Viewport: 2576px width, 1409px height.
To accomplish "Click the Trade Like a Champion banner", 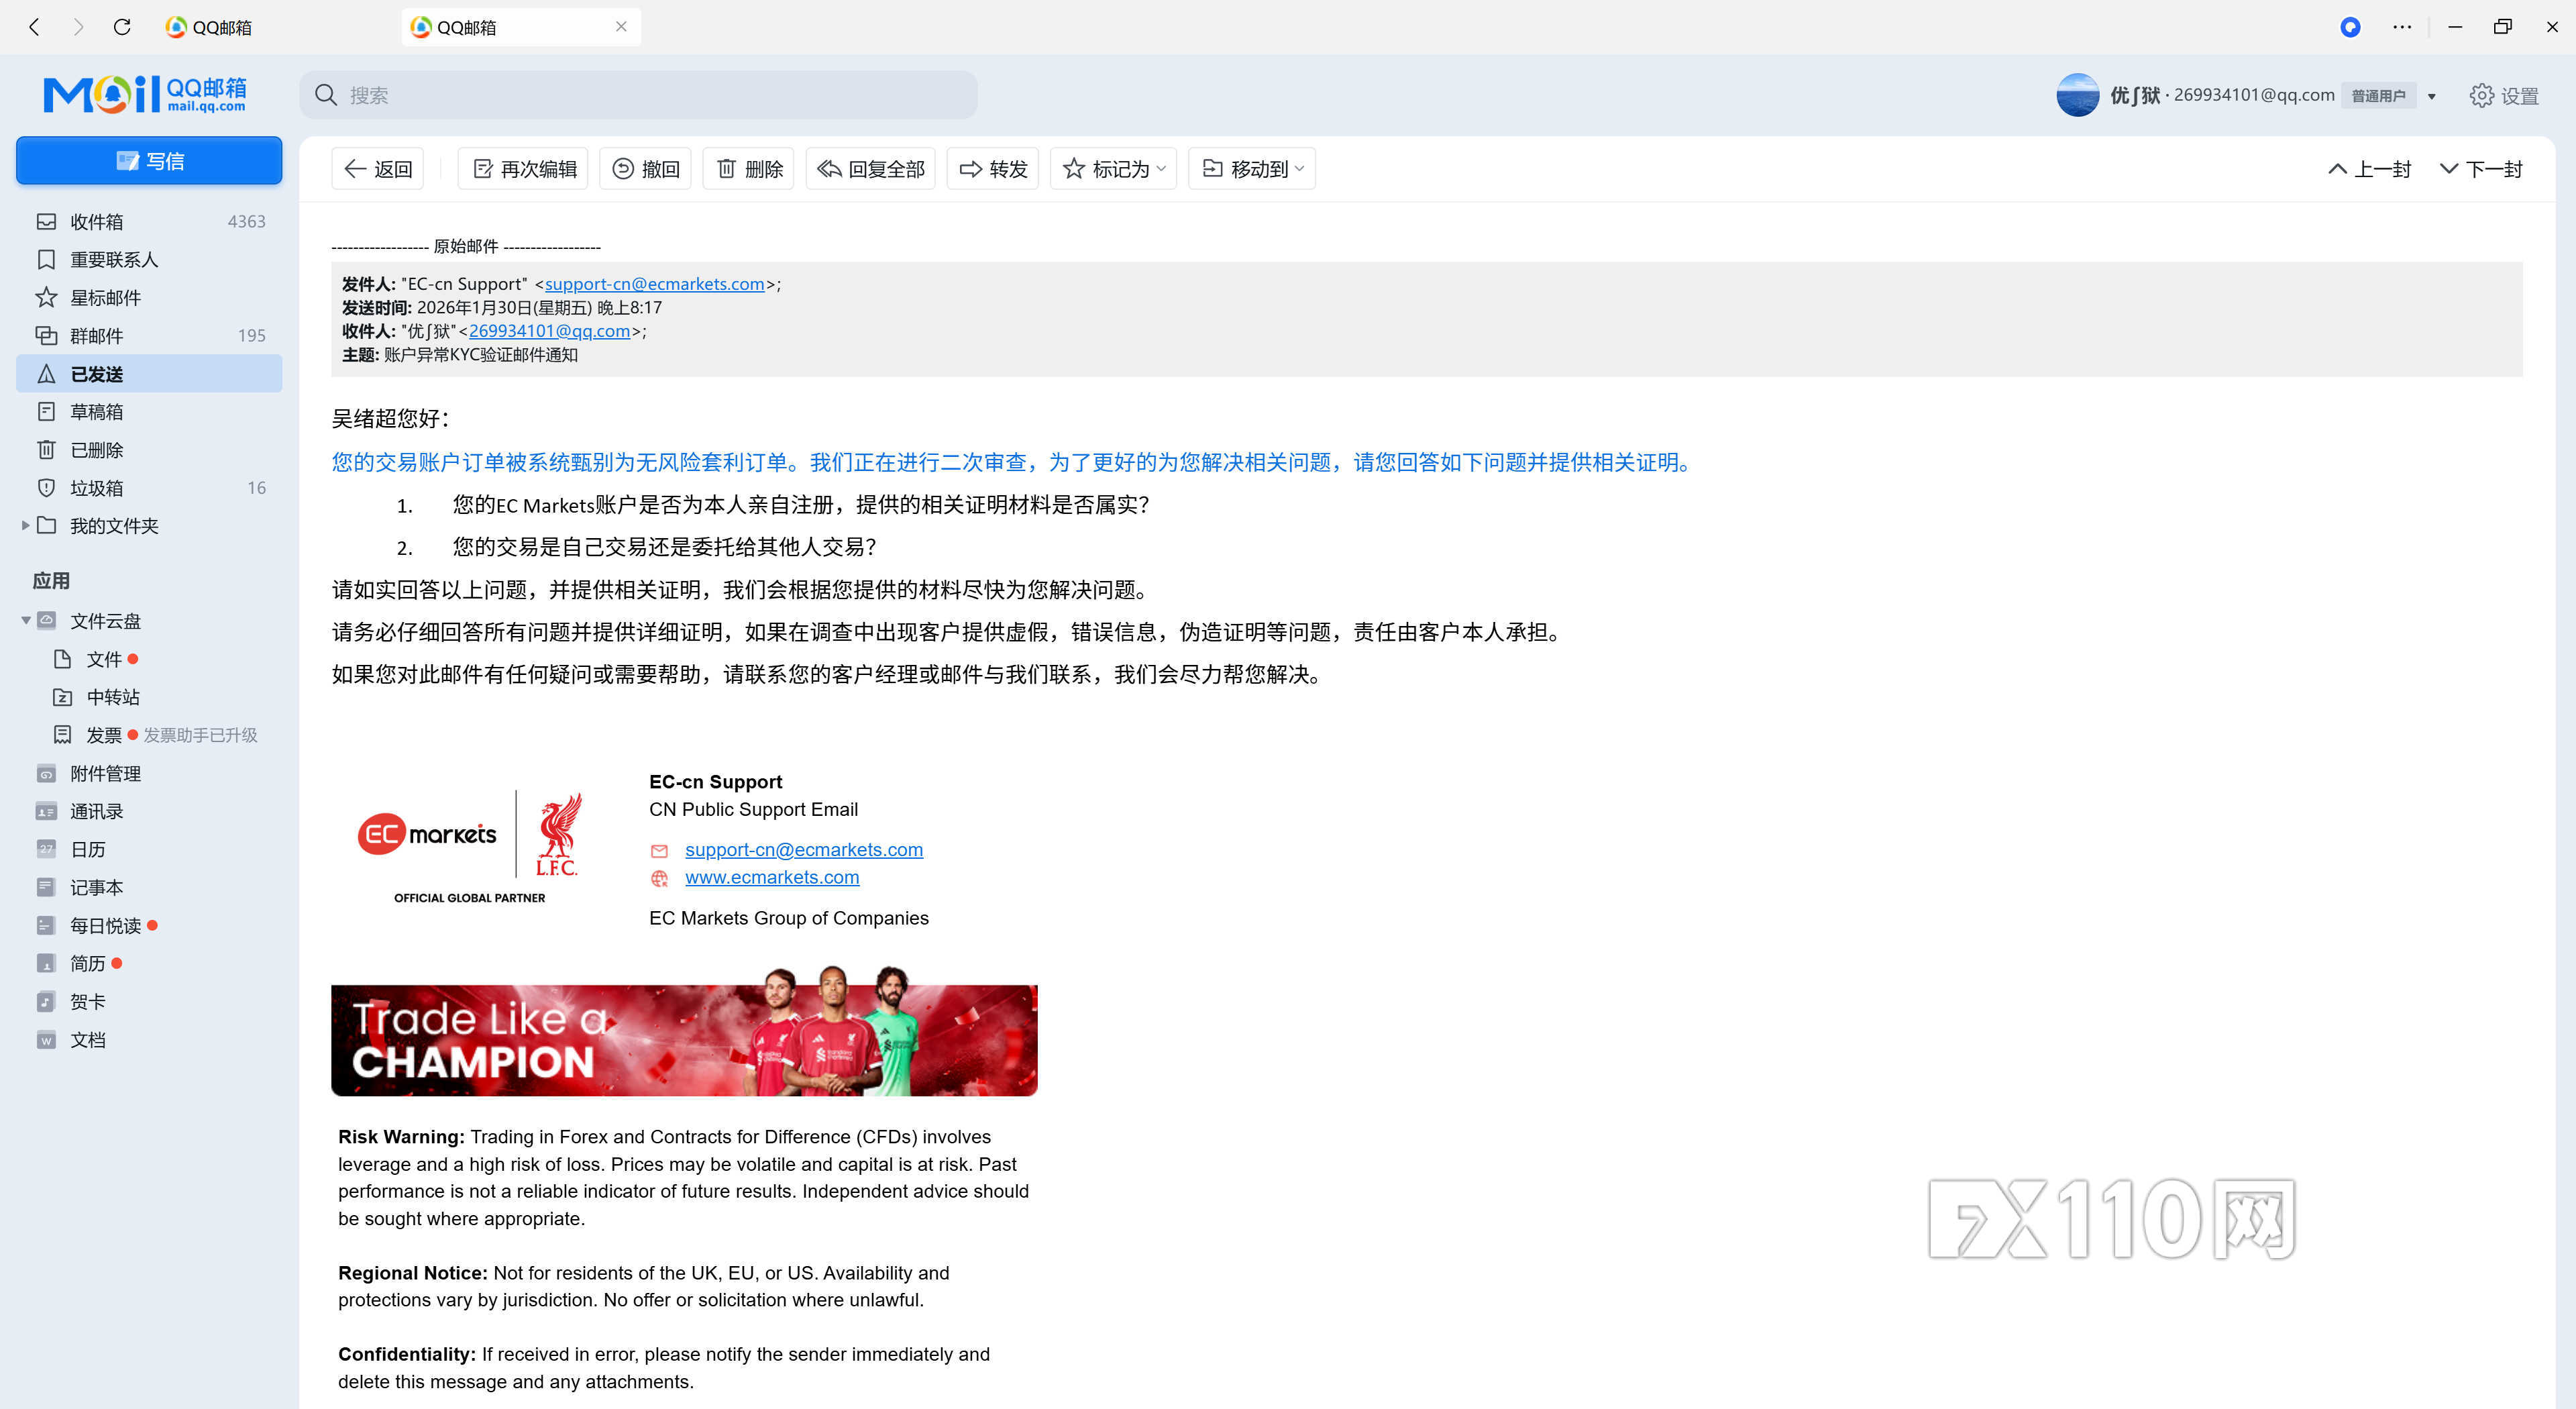I will click(x=684, y=1032).
